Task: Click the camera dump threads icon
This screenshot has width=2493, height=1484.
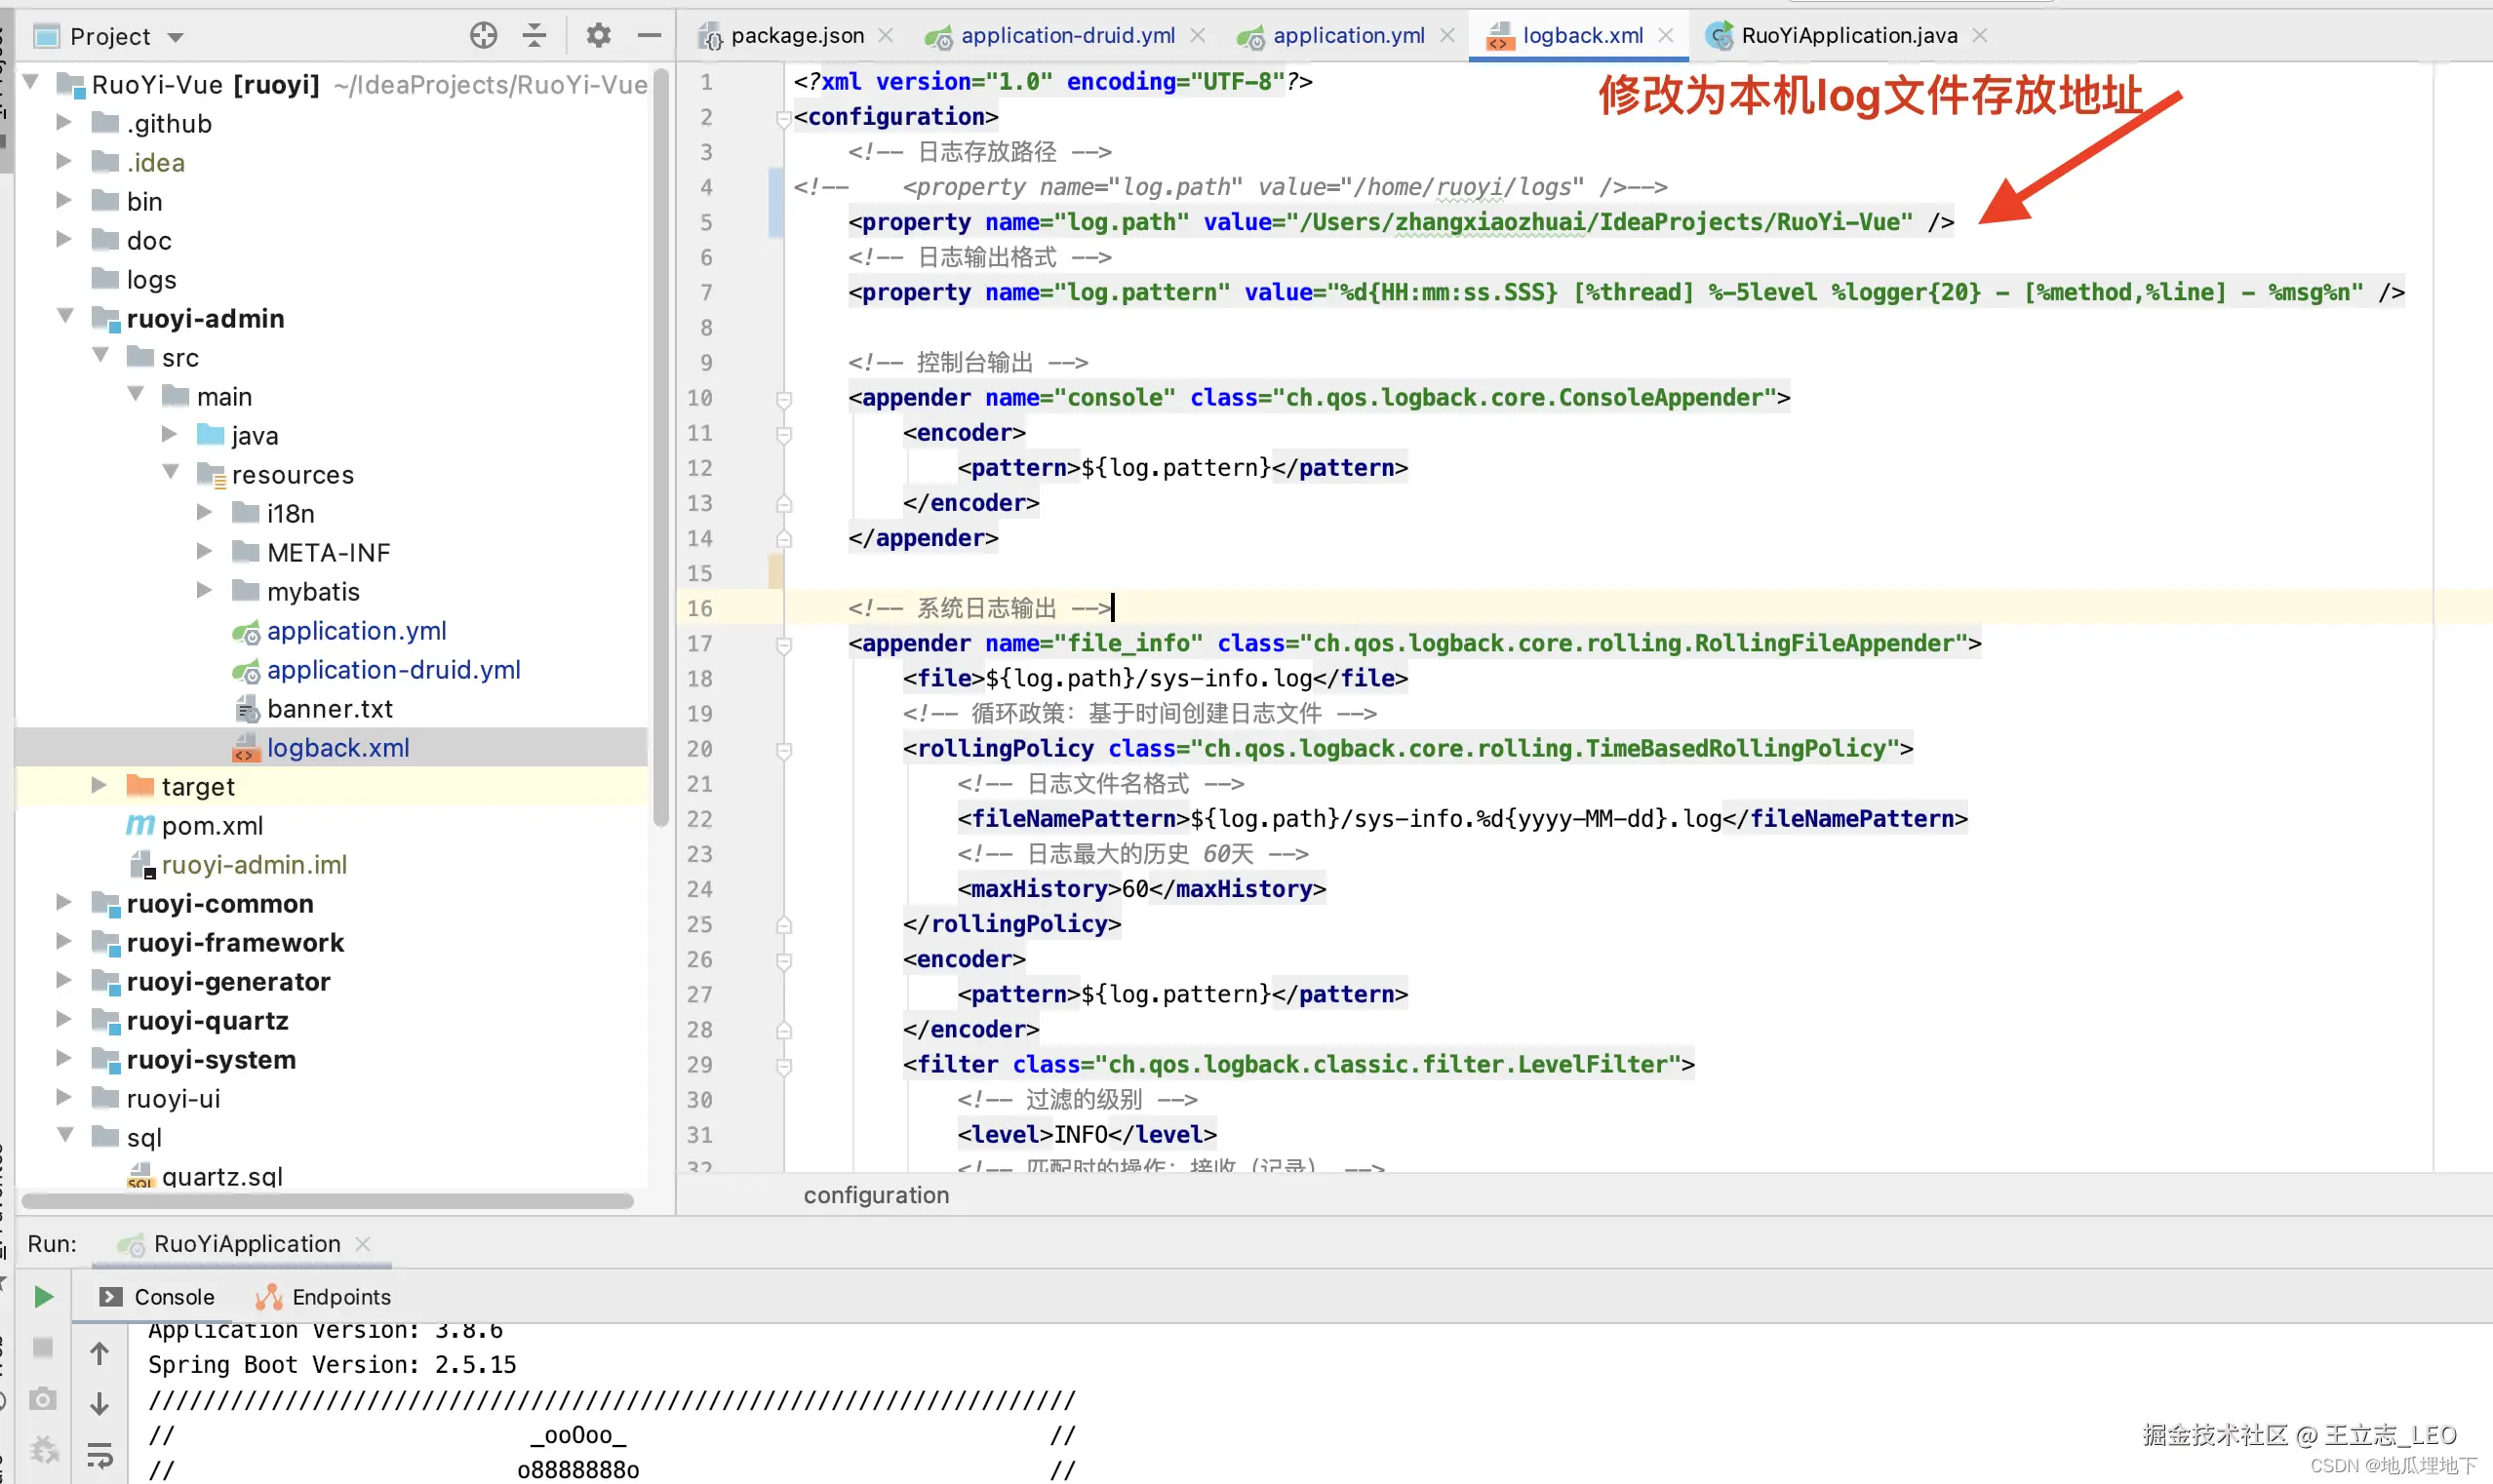Action: click(x=43, y=1399)
